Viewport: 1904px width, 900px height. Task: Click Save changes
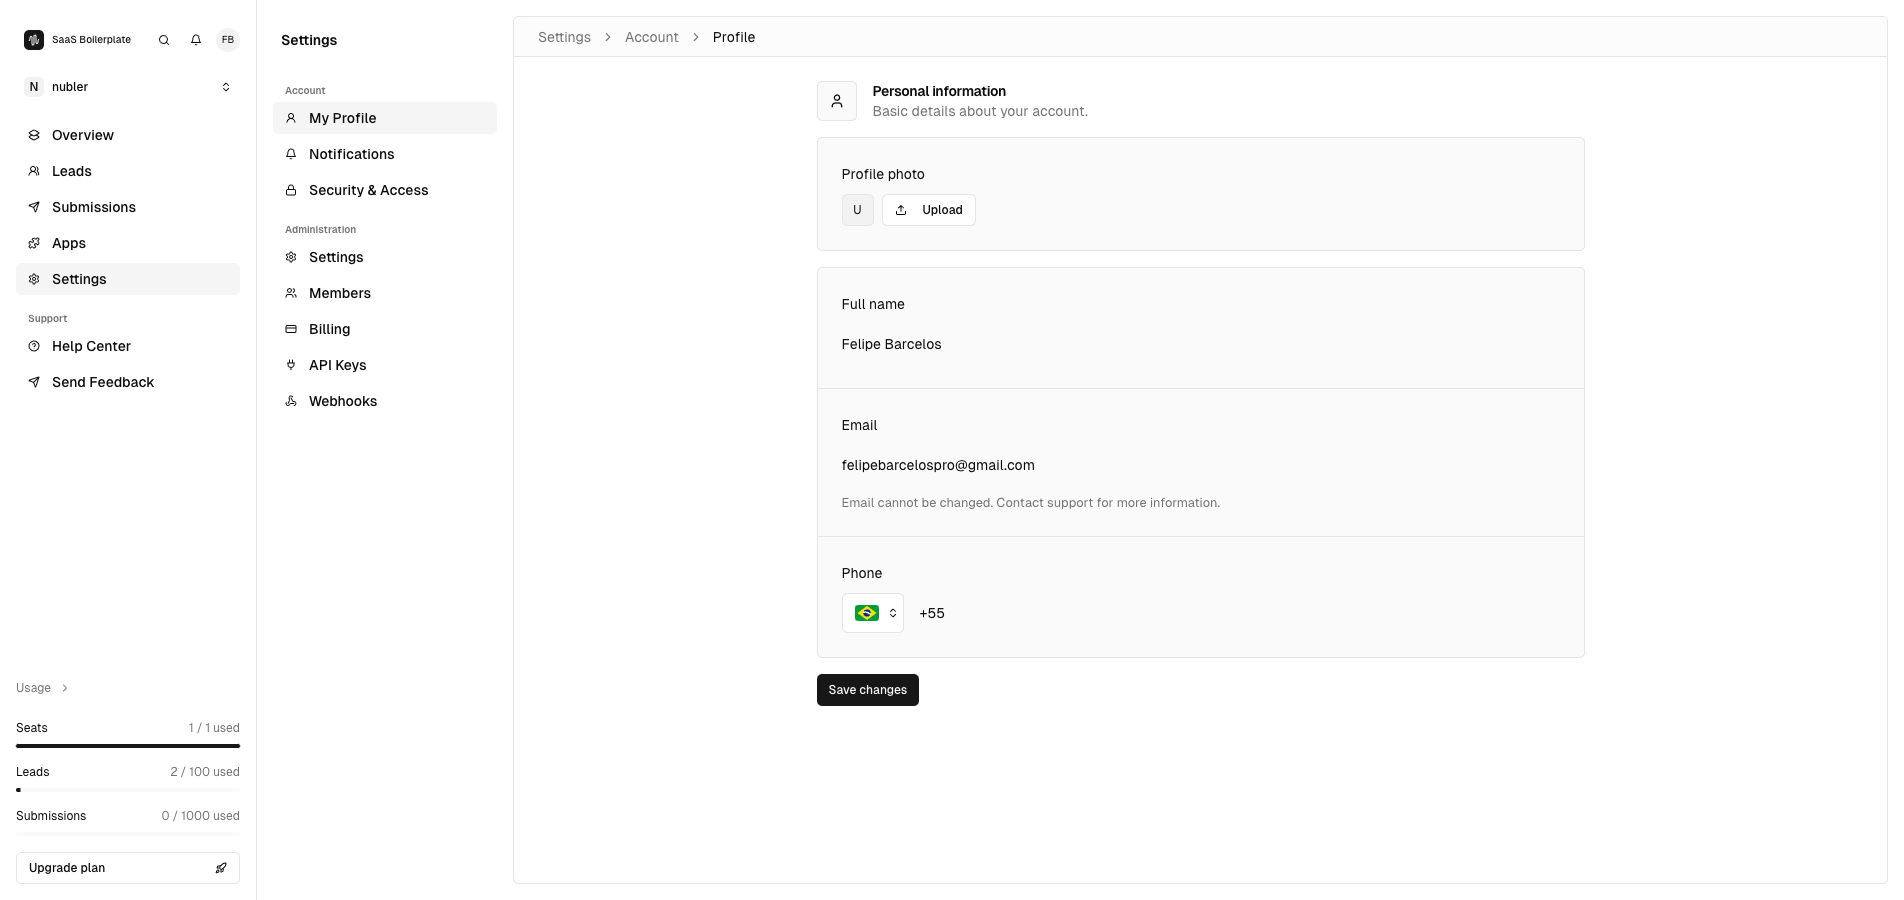(867, 690)
